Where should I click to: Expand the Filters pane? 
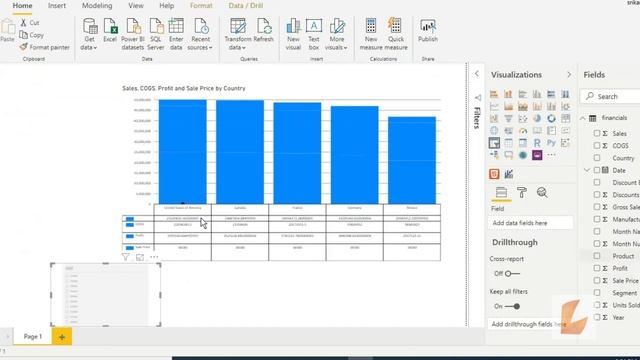(477, 73)
